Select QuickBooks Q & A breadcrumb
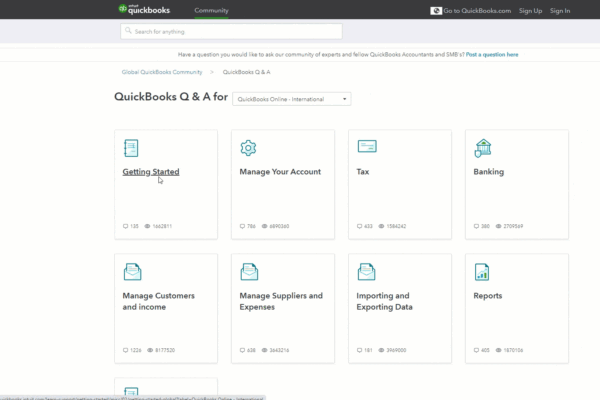The width and height of the screenshot is (600, 400). 246,72
